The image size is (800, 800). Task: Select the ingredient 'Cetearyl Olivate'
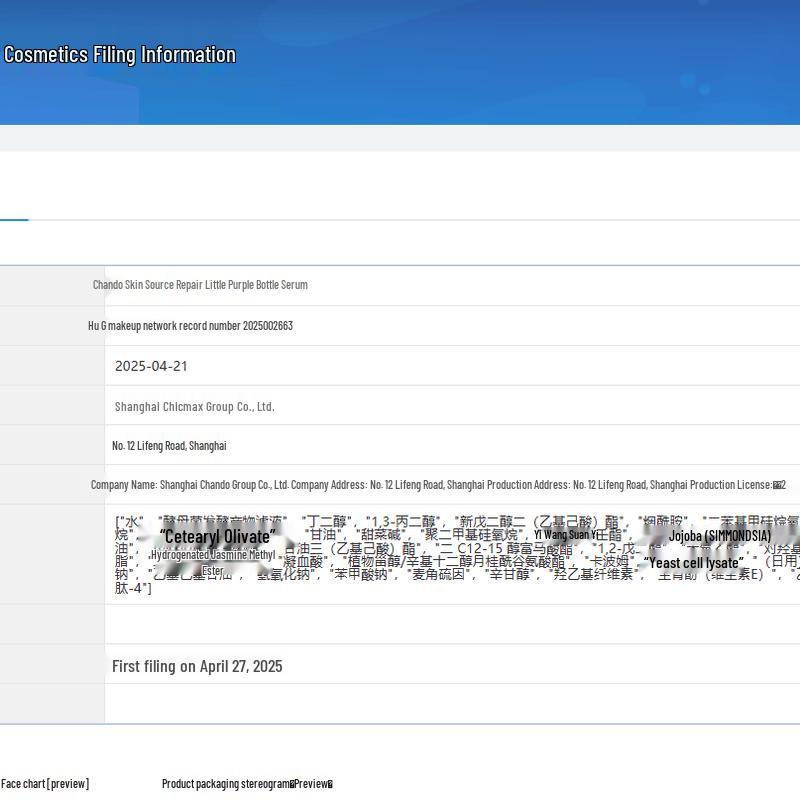(x=217, y=537)
